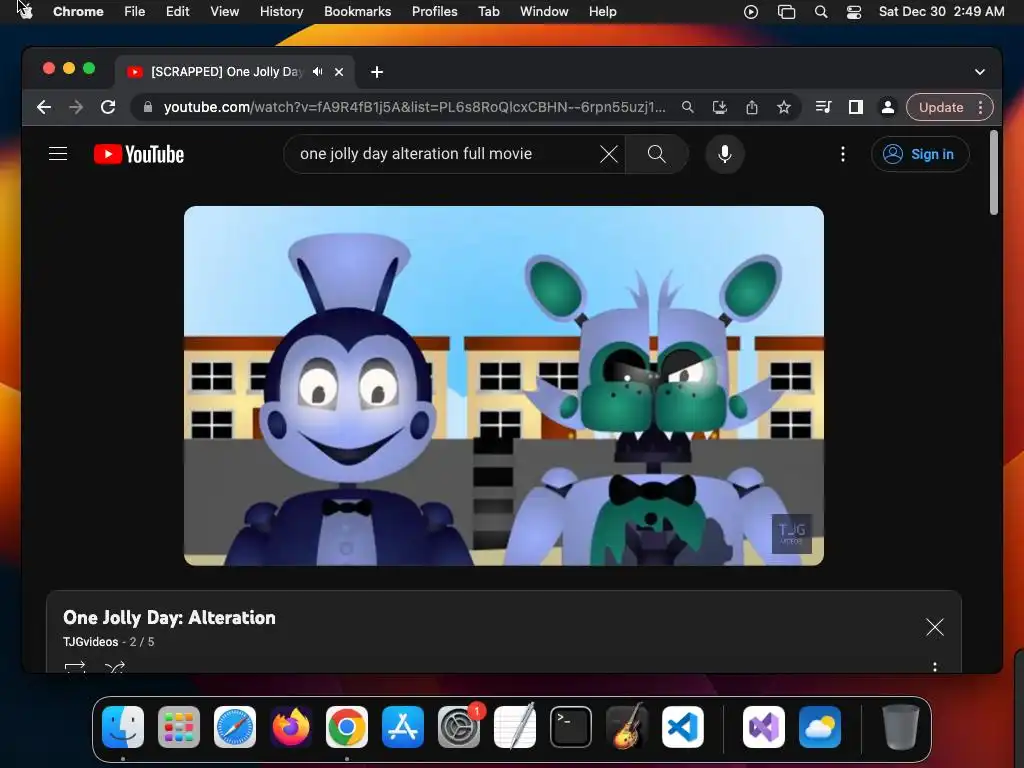This screenshot has height=768, width=1024.
Task: Launch Firefox from the Dock
Action: 291,727
